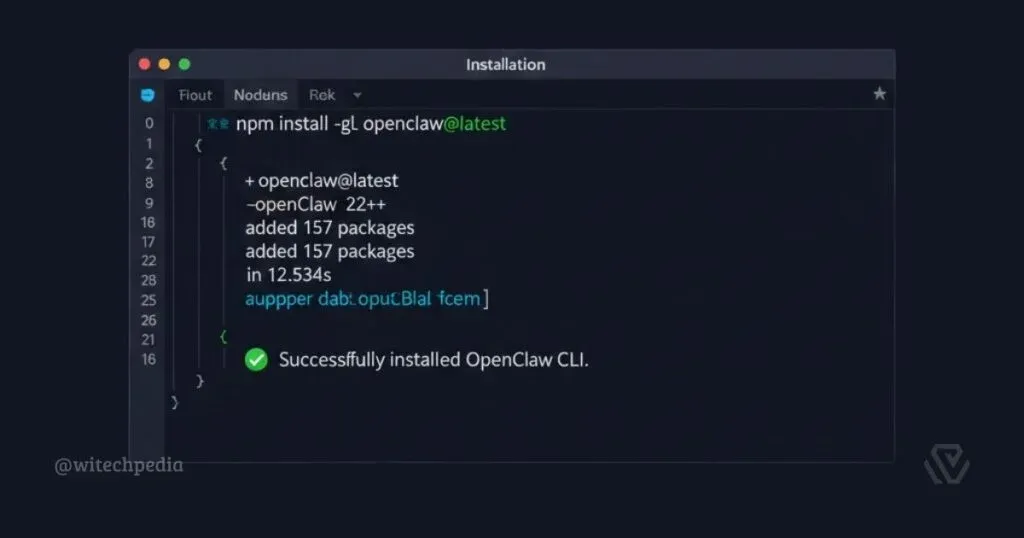Click line number 0 in the gutter
1024x538 pixels.
pyautogui.click(x=149, y=124)
